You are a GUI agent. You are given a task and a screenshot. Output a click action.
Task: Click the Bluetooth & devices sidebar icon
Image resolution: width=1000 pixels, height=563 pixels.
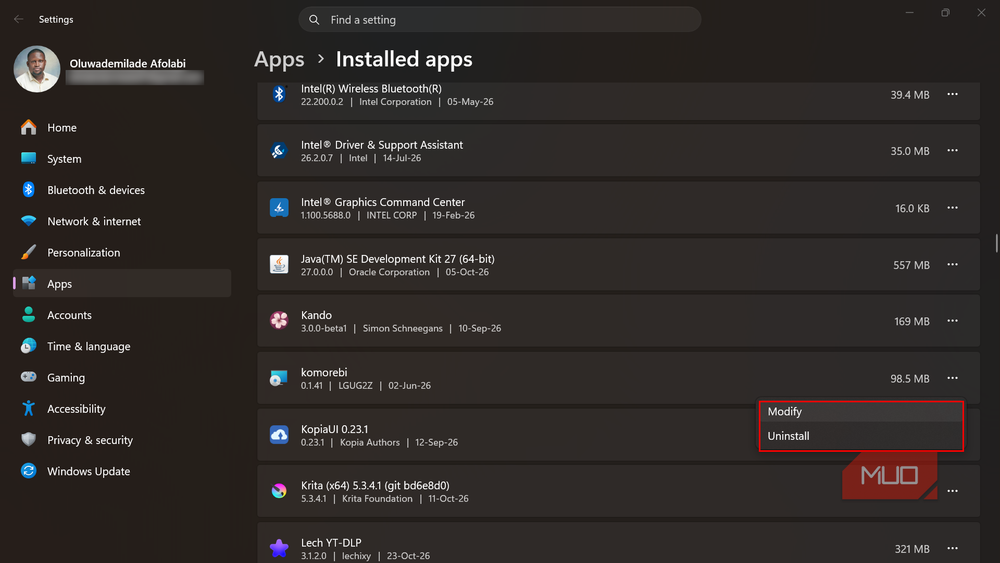point(29,189)
